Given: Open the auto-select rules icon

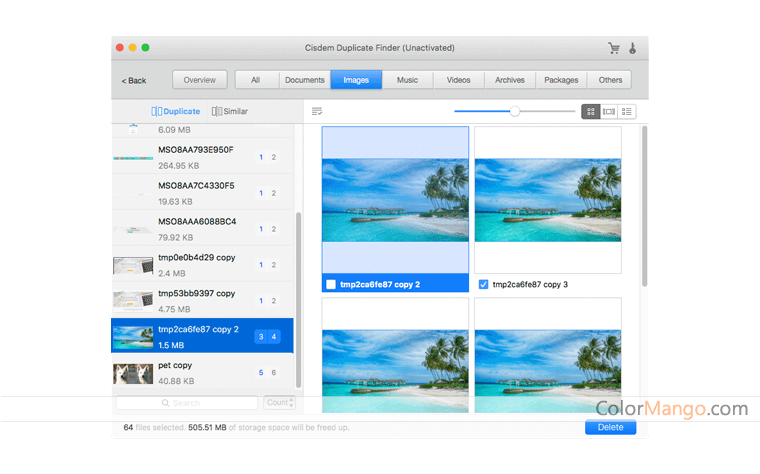Looking at the screenshot, I should [317, 111].
